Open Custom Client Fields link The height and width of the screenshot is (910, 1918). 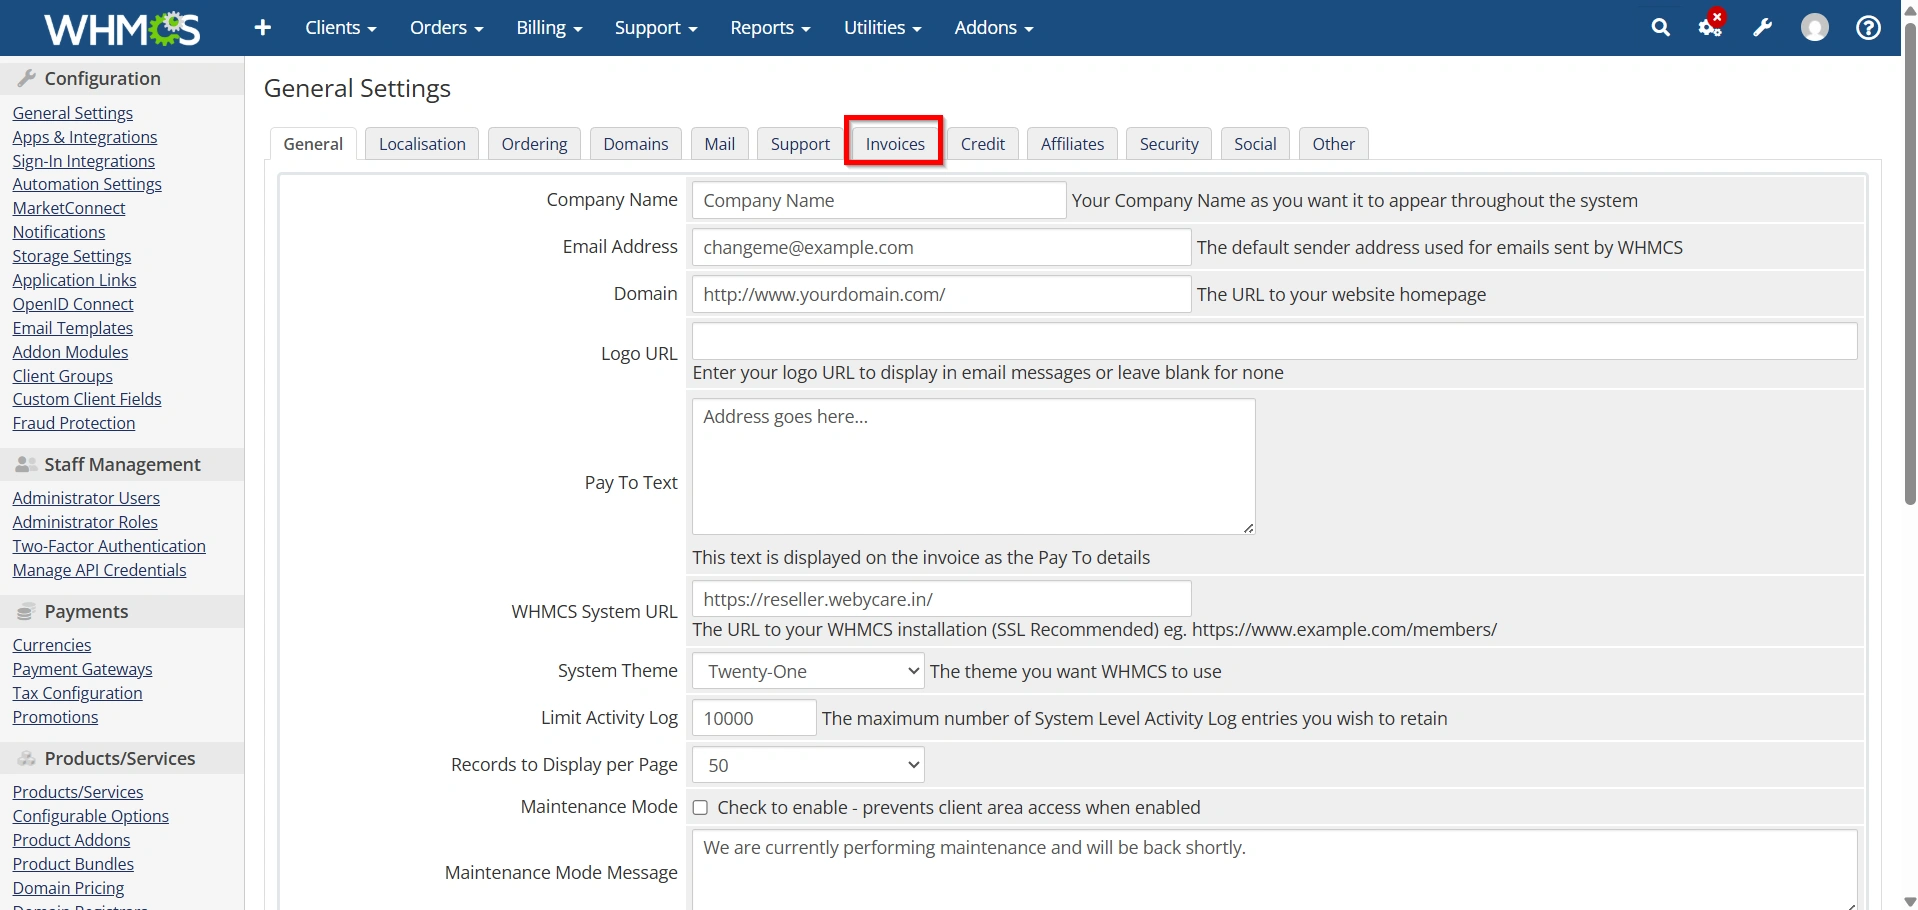pyautogui.click(x=87, y=399)
